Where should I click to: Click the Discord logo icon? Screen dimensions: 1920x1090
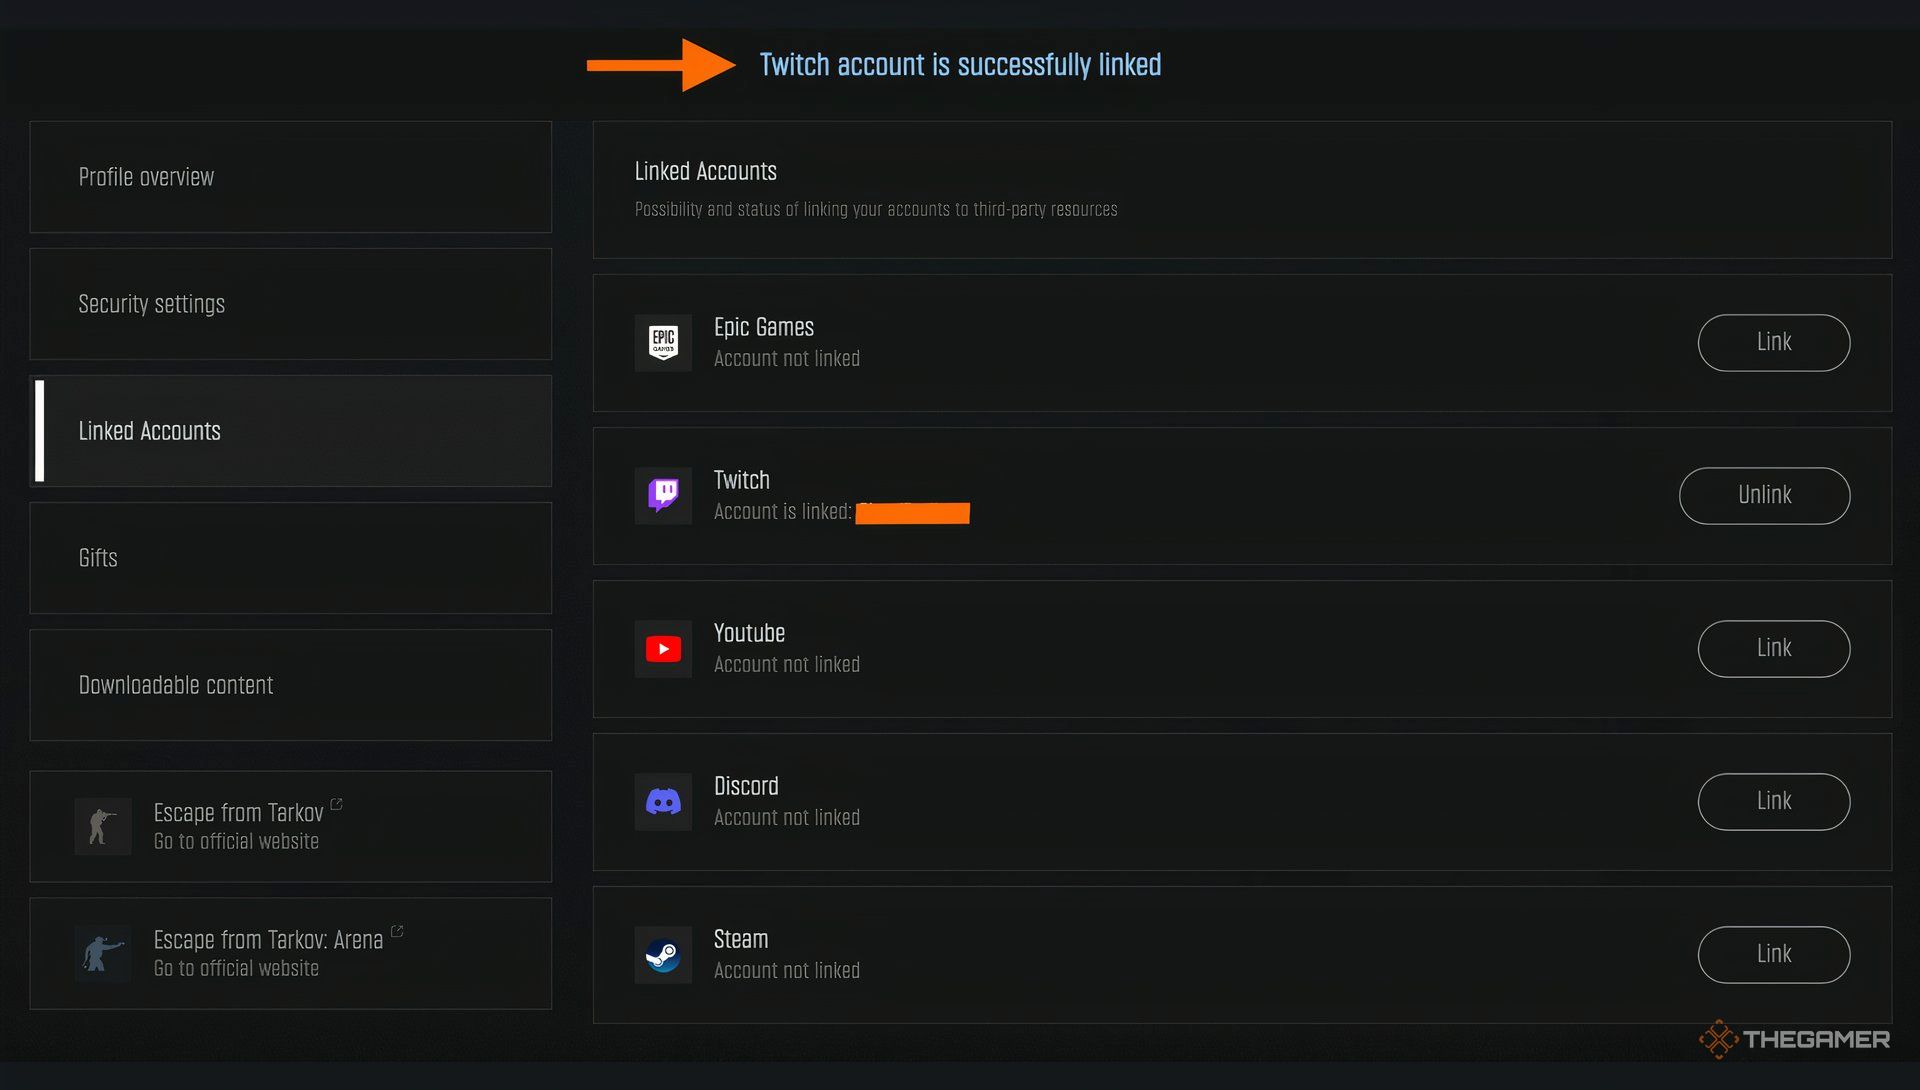pyautogui.click(x=663, y=802)
